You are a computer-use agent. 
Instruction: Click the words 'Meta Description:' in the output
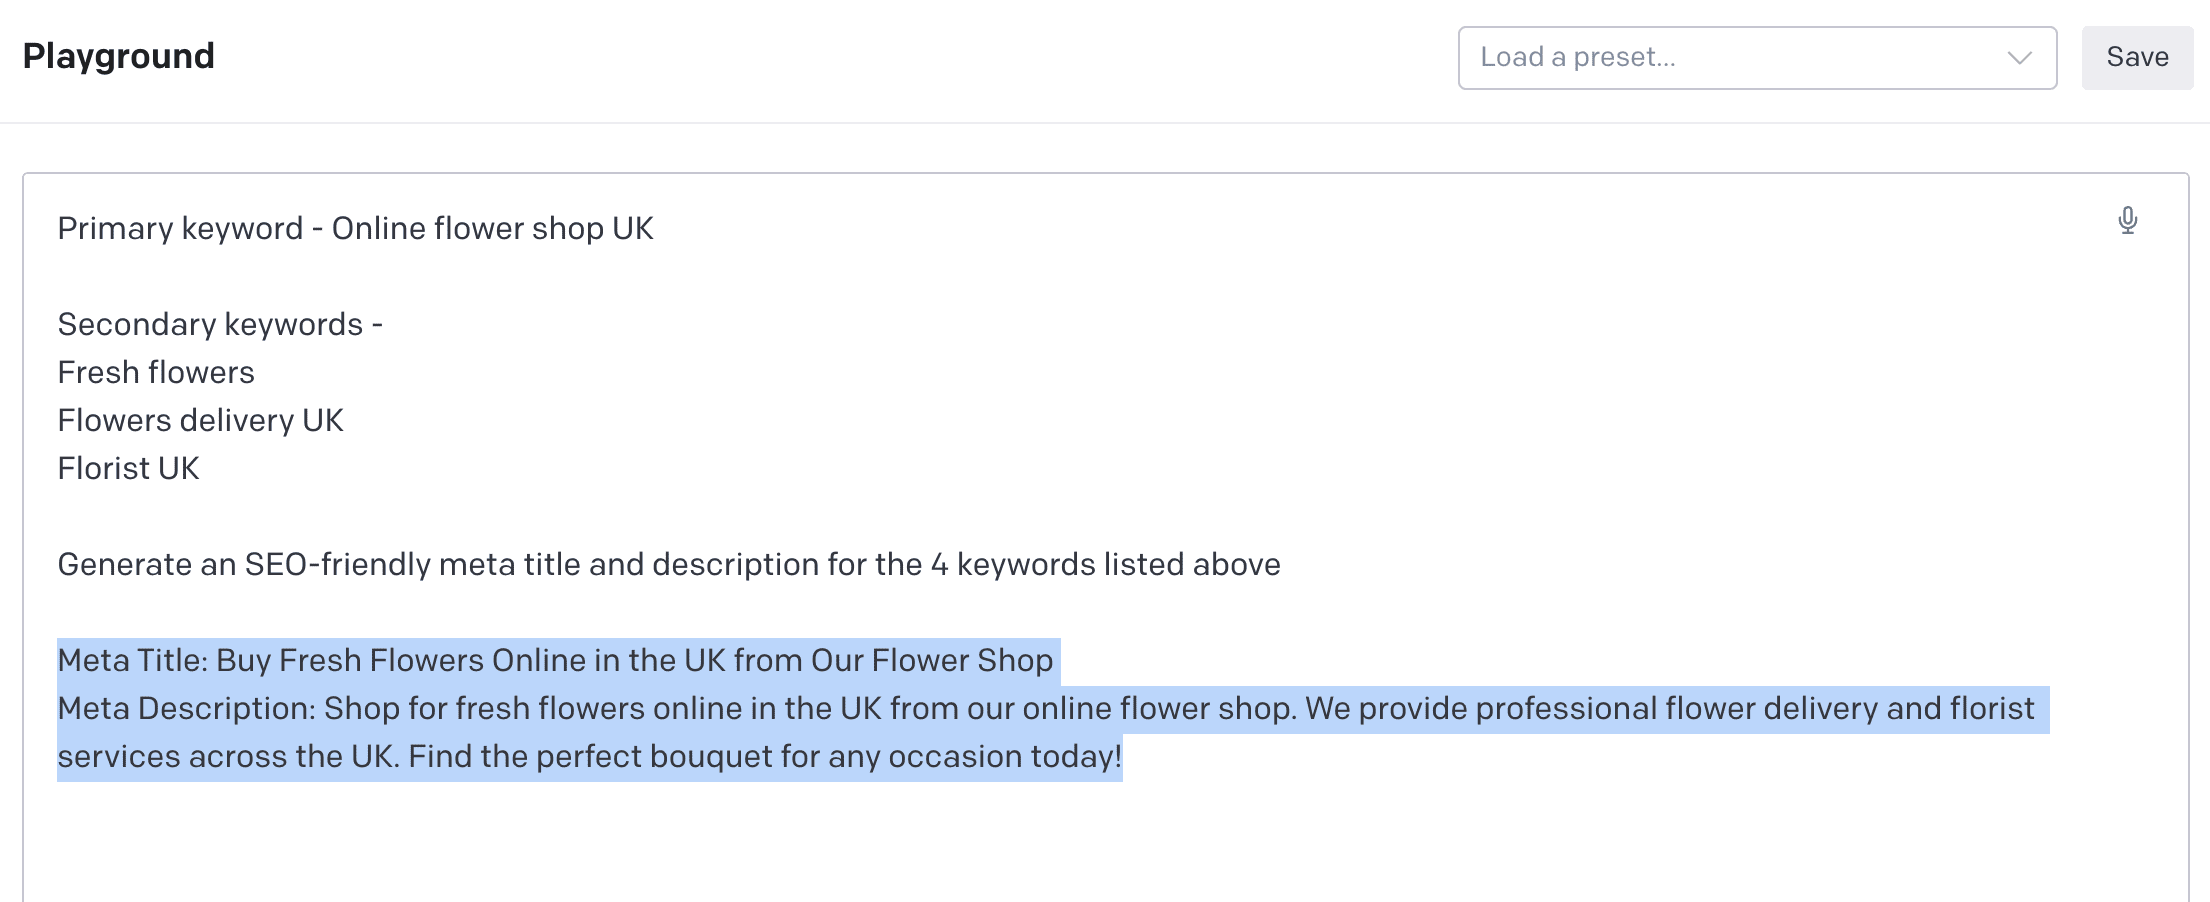click(x=186, y=709)
